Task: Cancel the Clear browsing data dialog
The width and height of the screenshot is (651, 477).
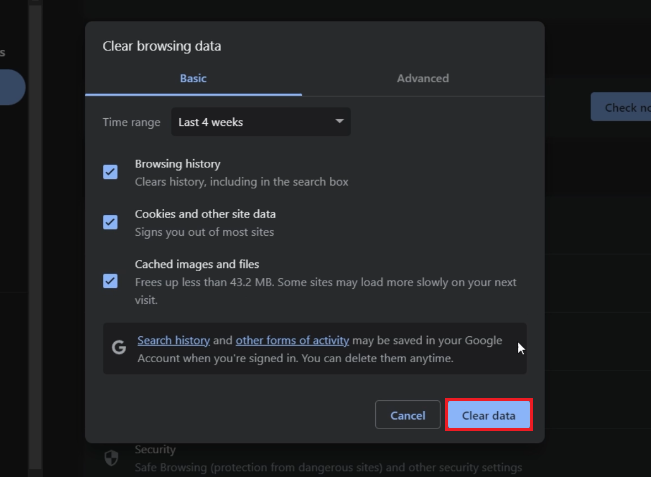Action: (x=407, y=415)
